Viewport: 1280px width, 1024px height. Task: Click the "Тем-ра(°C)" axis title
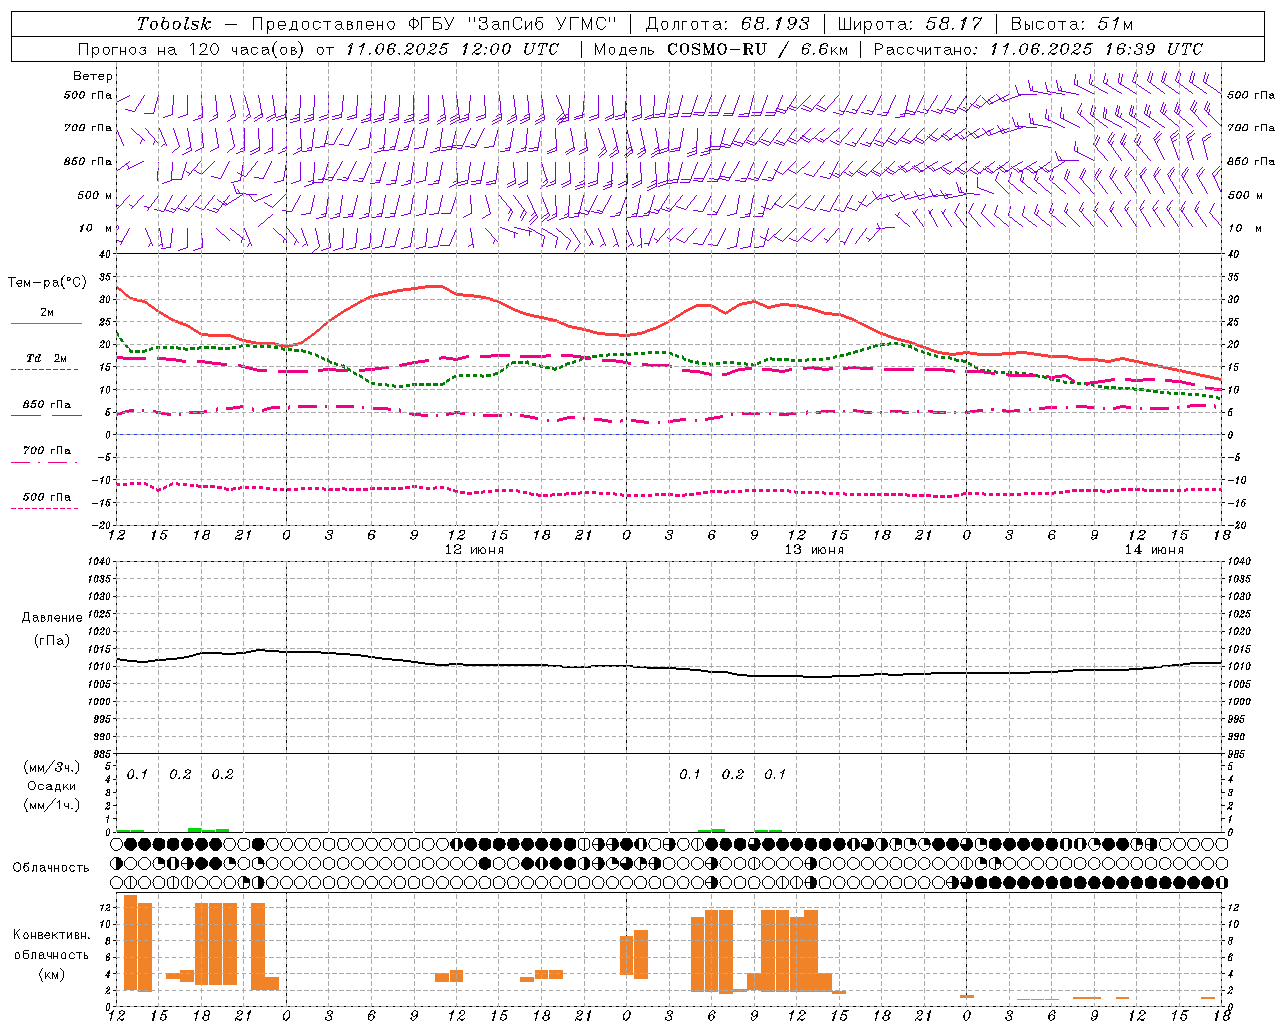[47, 283]
